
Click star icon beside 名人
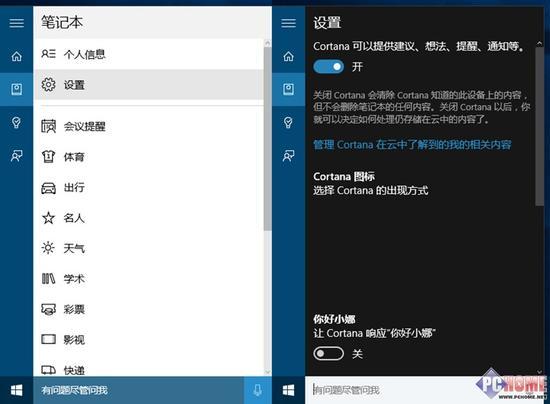pyautogui.click(x=48, y=218)
